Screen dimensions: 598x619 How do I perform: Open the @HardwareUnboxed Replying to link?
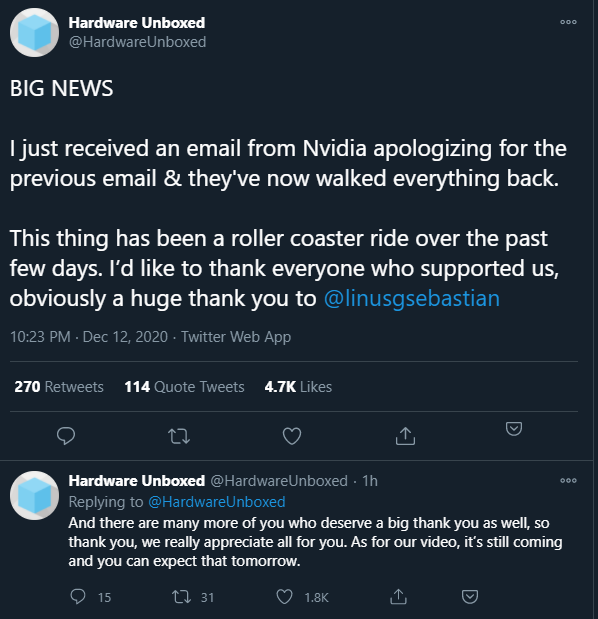217,502
